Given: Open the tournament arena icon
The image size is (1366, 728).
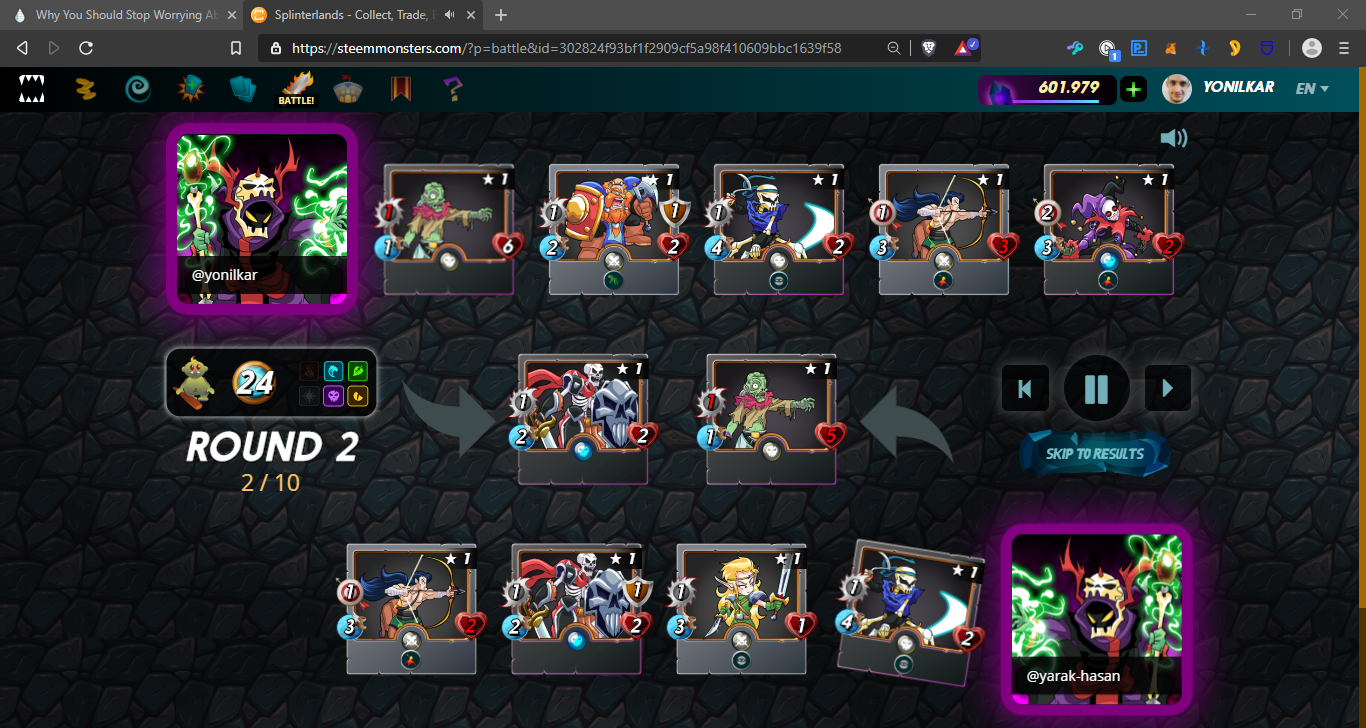Looking at the screenshot, I should tap(348, 90).
